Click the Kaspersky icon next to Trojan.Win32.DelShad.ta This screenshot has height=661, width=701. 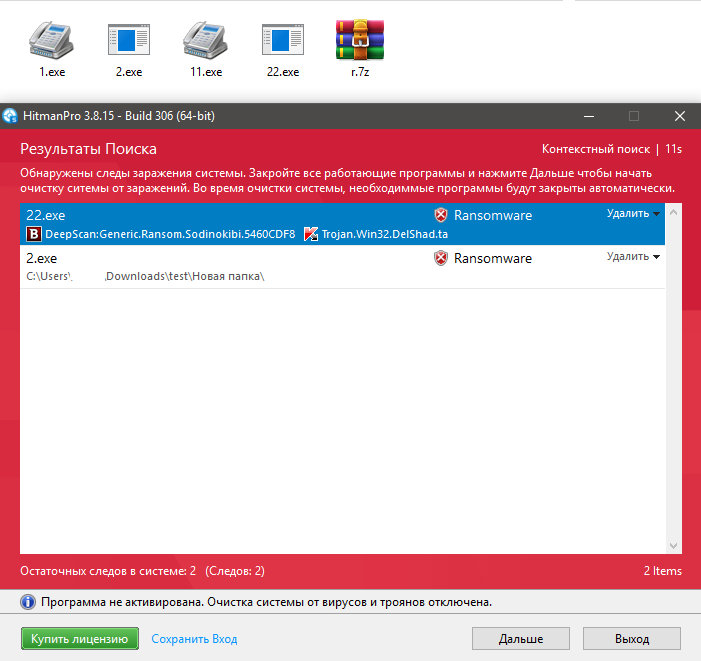point(311,234)
